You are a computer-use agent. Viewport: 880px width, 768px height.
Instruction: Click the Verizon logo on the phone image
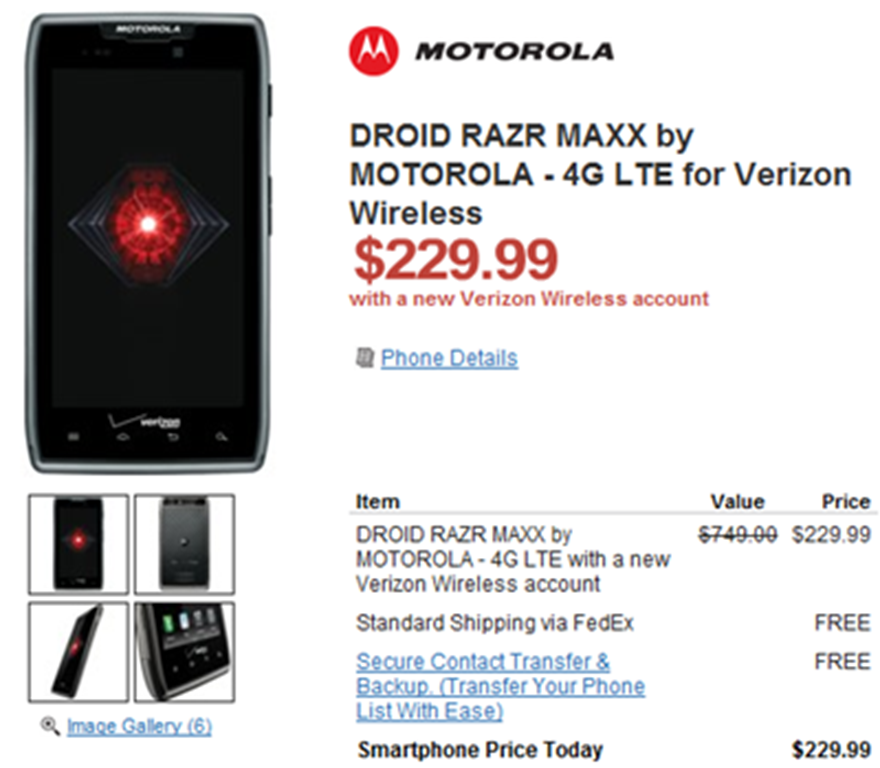pos(148,421)
